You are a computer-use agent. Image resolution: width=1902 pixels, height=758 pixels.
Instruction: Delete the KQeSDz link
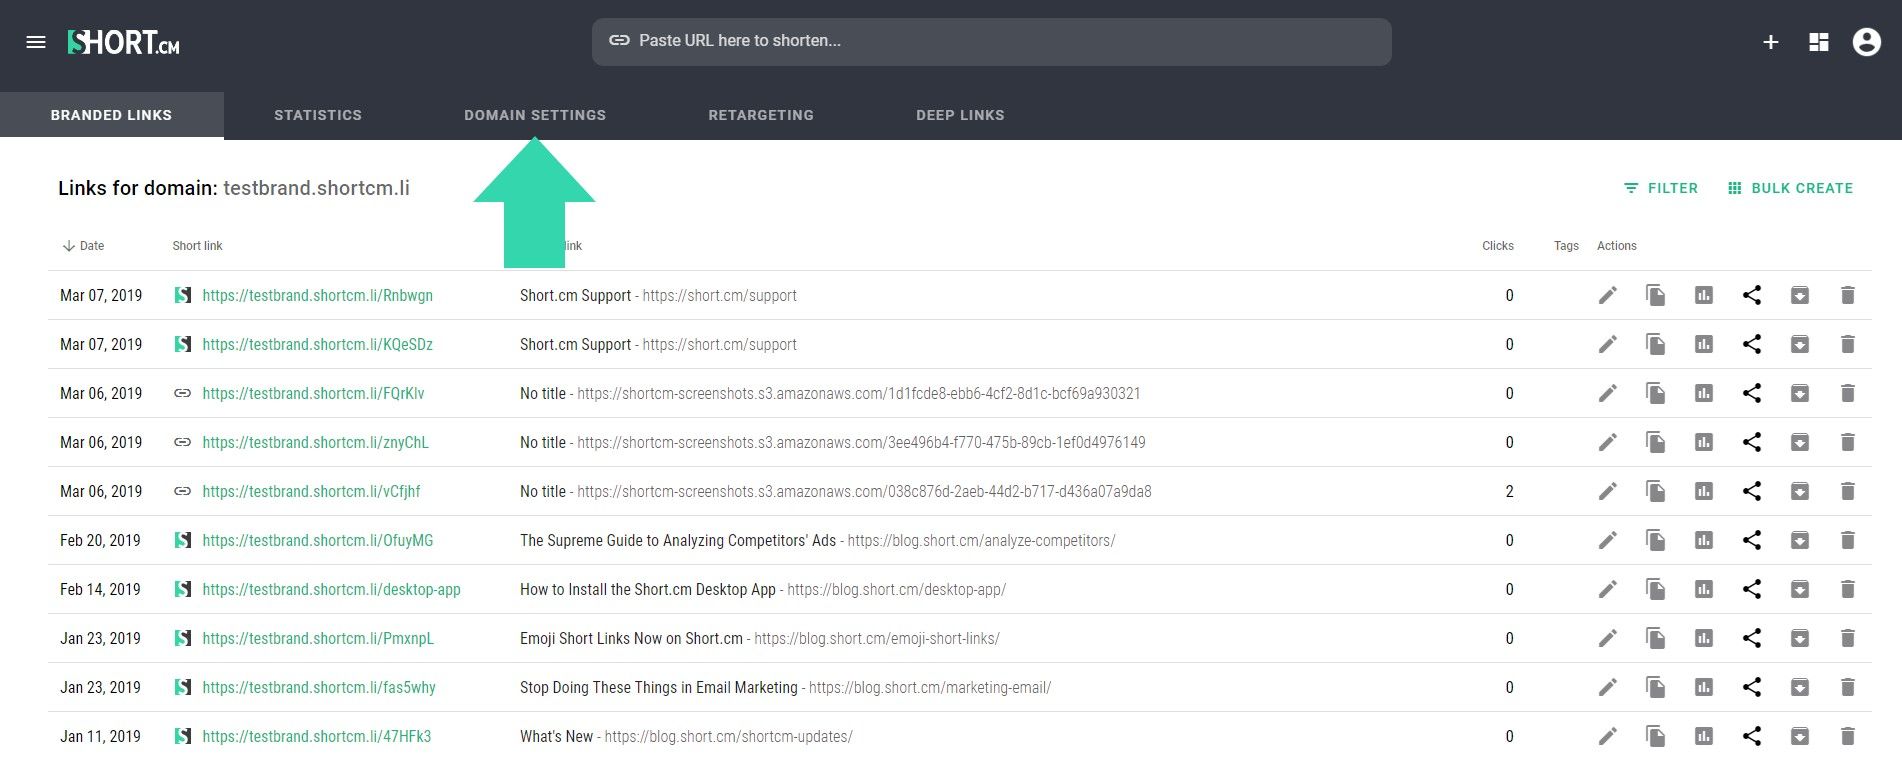tap(1847, 344)
